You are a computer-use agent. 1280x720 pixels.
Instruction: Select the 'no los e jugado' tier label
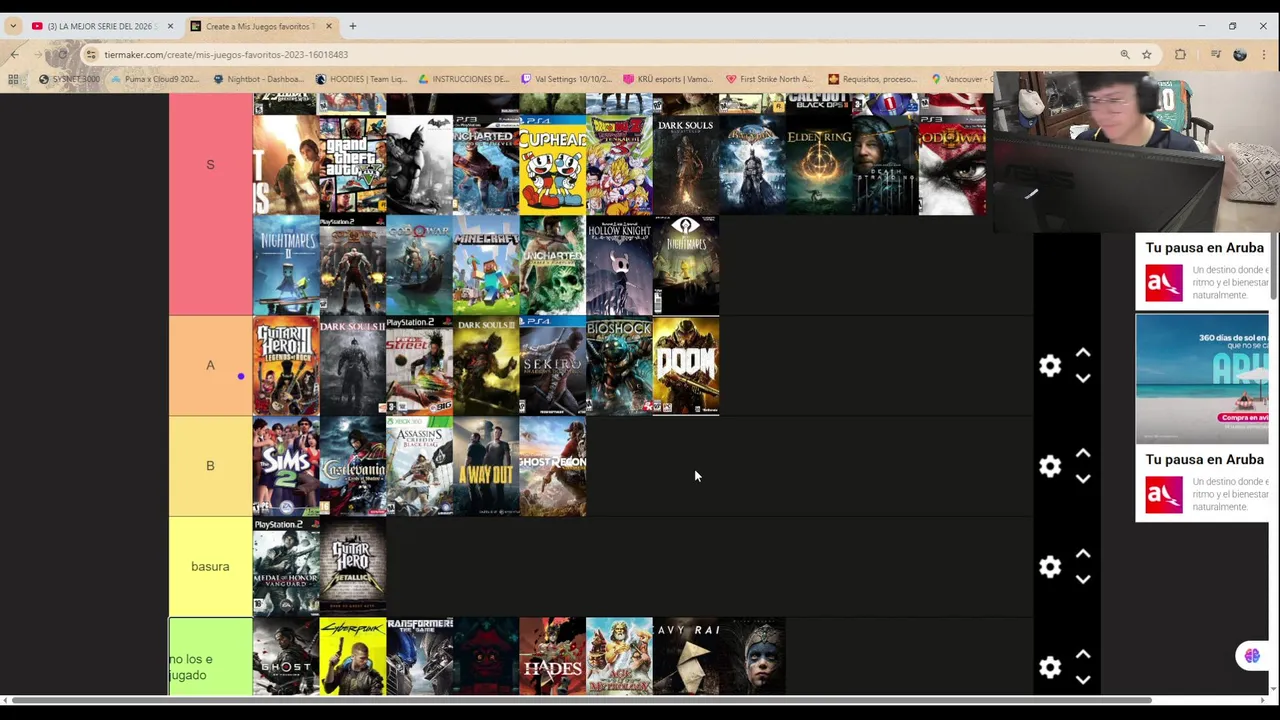click(x=210, y=656)
